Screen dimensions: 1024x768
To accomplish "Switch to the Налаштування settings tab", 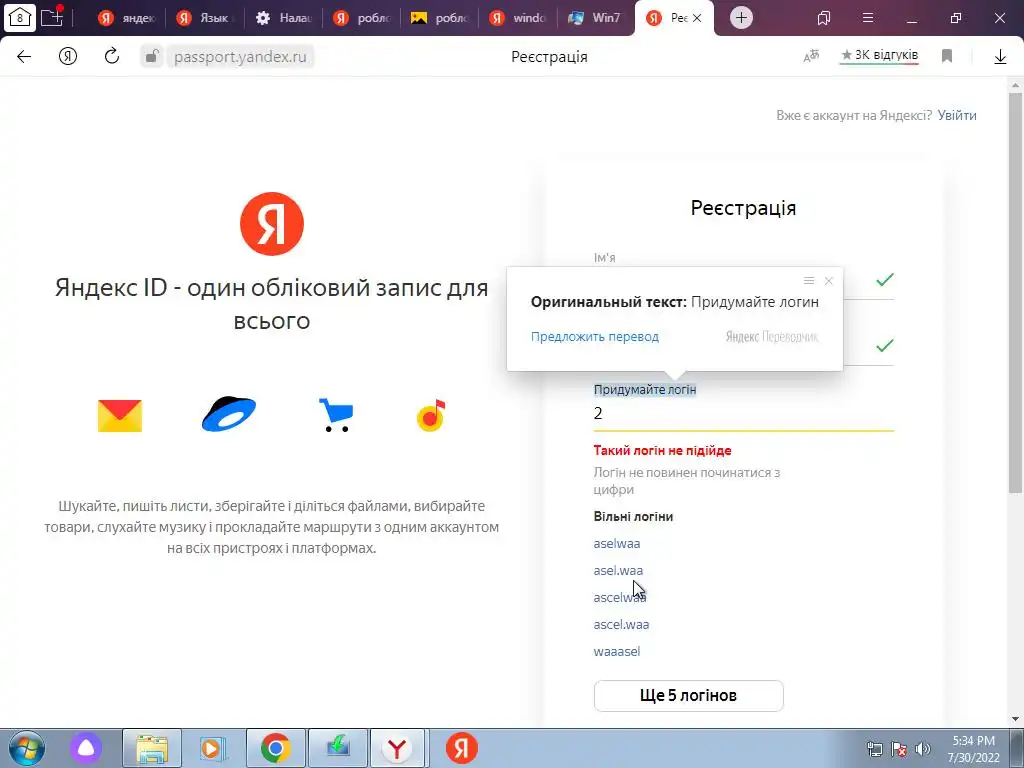I will [x=283, y=18].
